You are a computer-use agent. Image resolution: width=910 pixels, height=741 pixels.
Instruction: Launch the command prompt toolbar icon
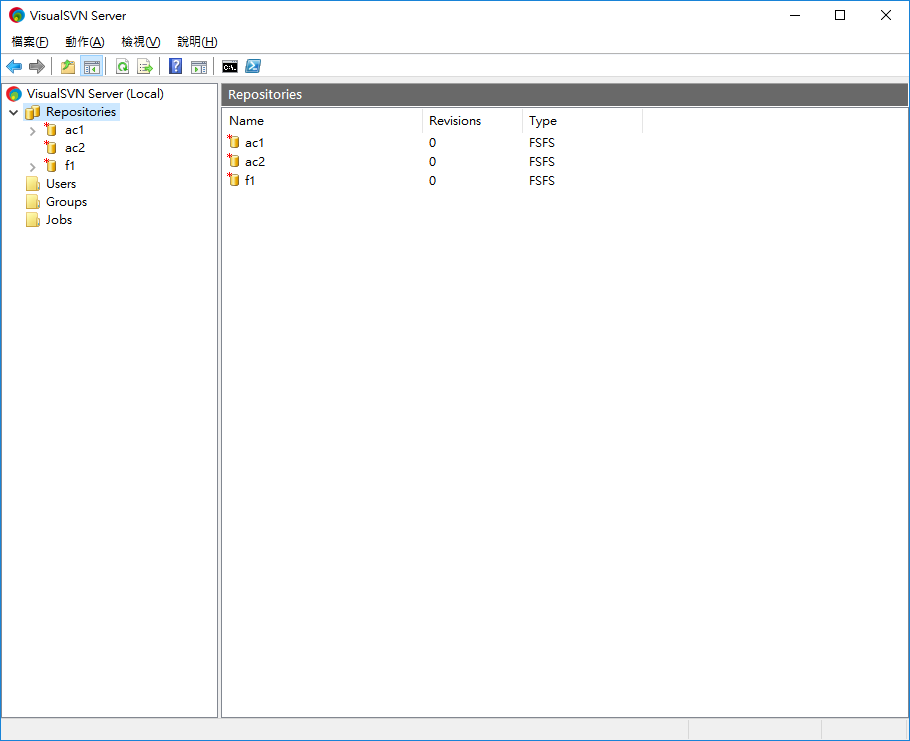[x=230, y=67]
